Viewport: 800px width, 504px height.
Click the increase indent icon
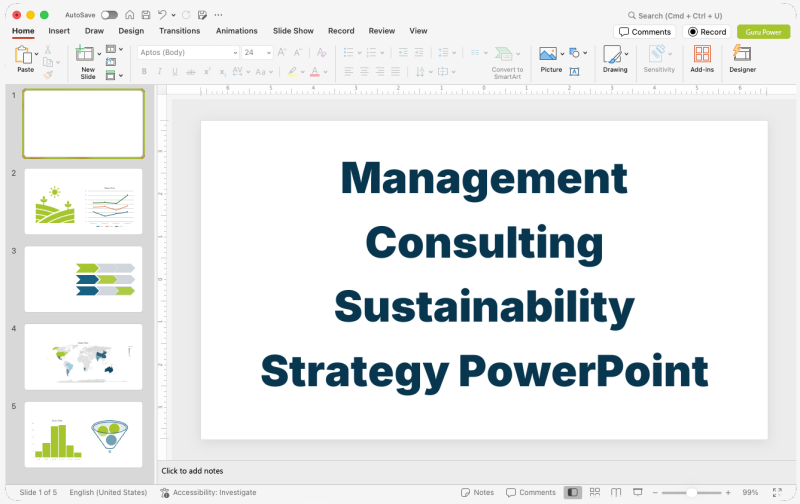click(419, 52)
